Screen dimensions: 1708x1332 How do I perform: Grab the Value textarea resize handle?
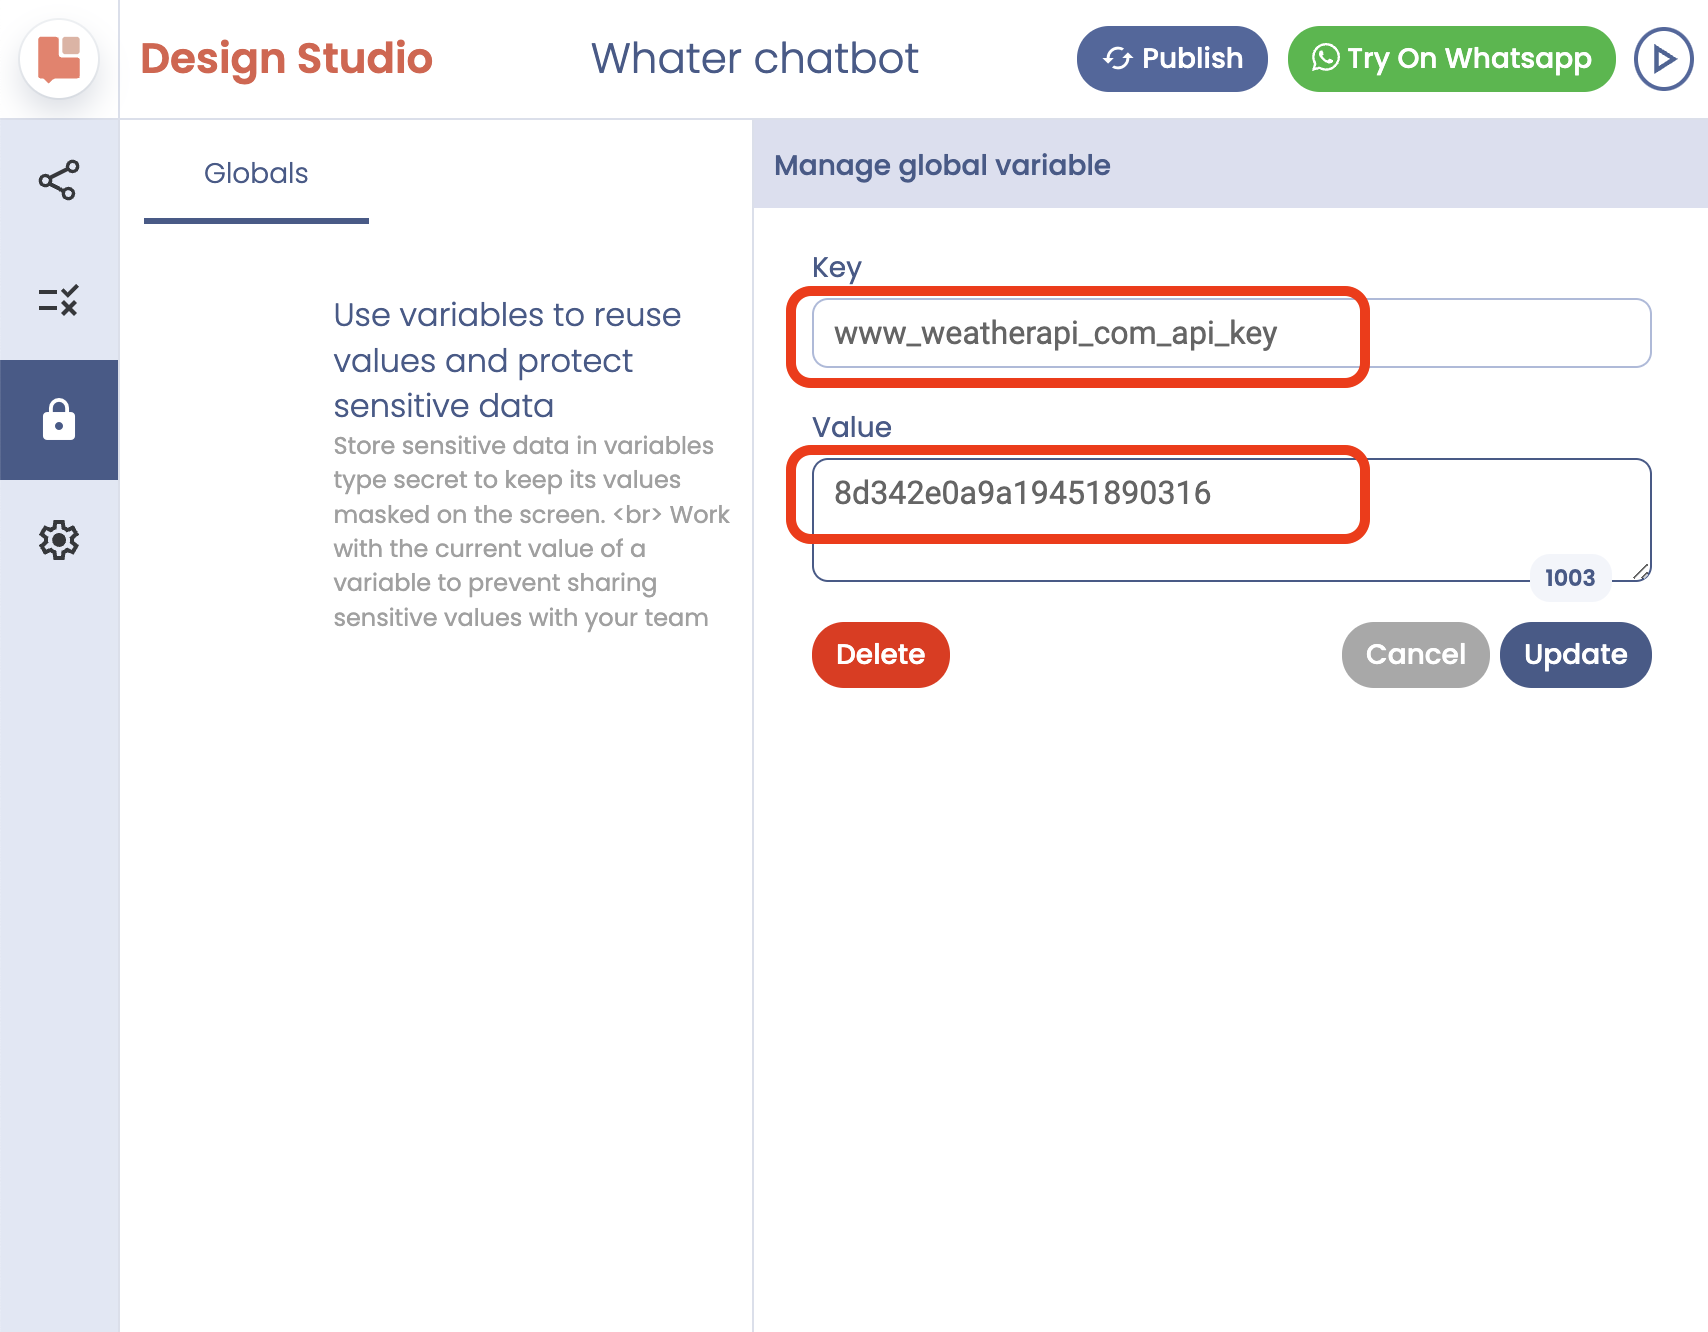pyautogui.click(x=1641, y=571)
